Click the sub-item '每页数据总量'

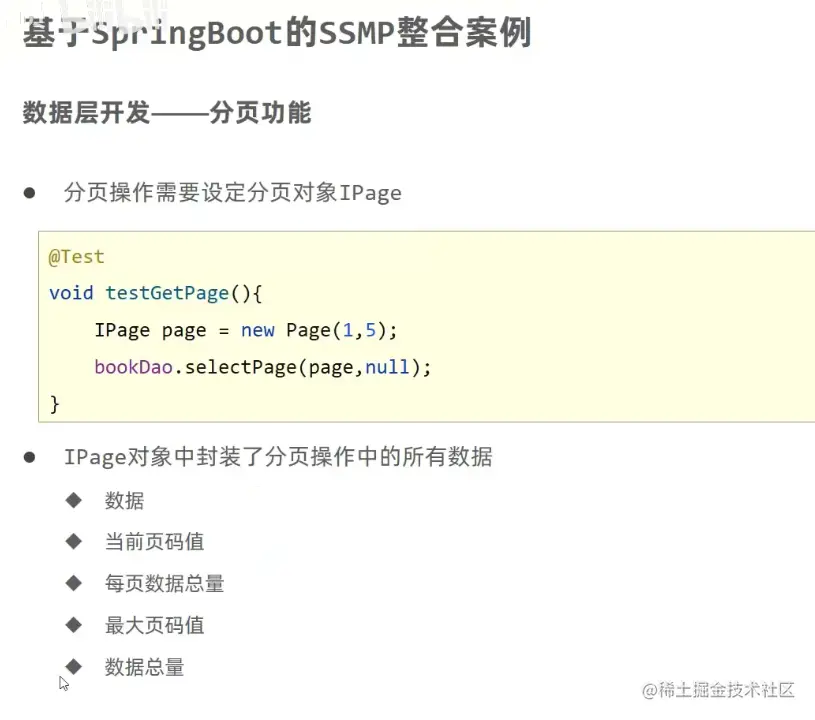pos(164,583)
